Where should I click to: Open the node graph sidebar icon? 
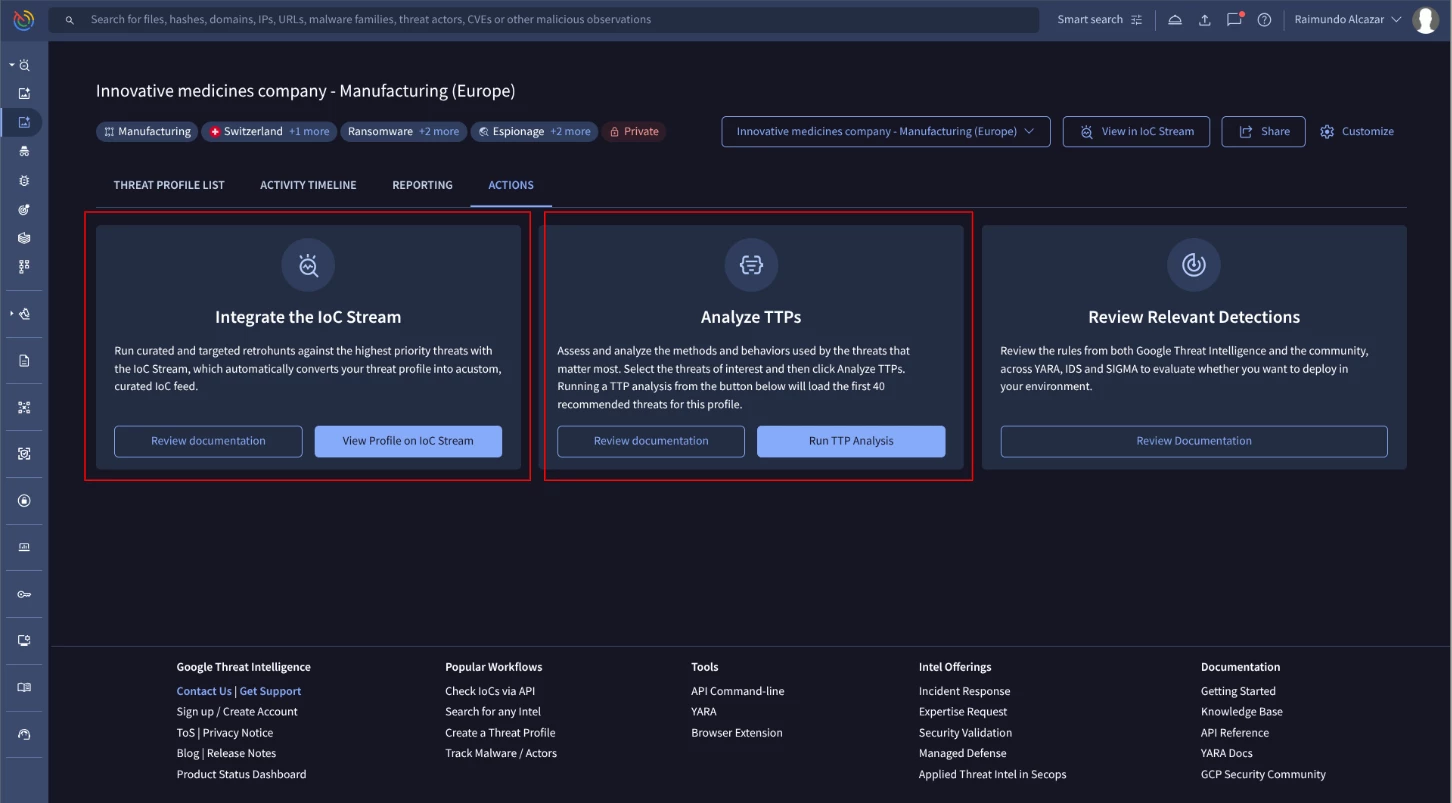pyautogui.click(x=24, y=407)
